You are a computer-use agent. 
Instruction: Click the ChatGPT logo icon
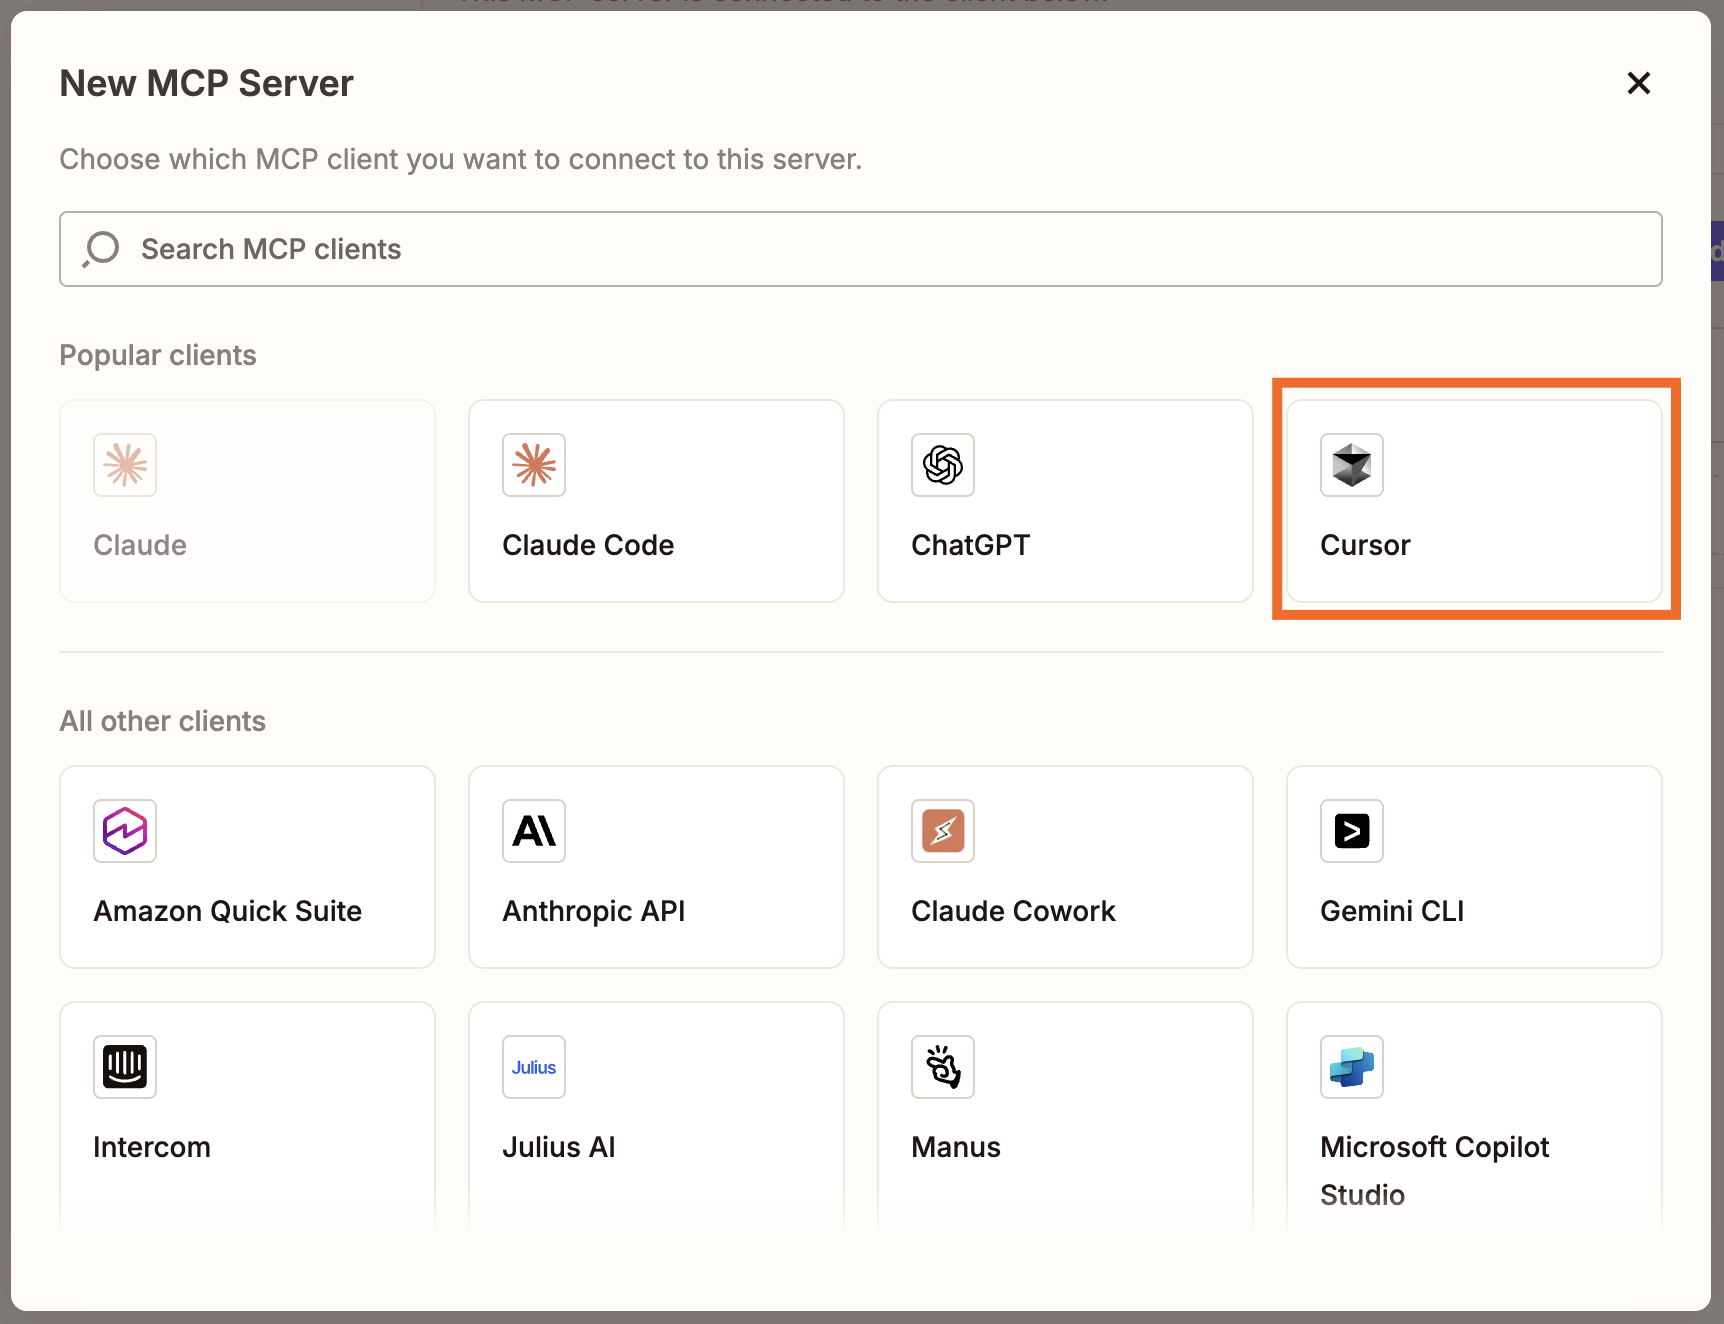tap(942, 465)
